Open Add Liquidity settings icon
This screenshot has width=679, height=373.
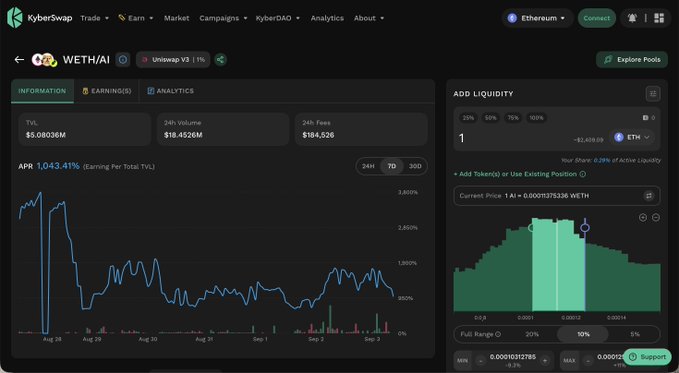click(653, 94)
